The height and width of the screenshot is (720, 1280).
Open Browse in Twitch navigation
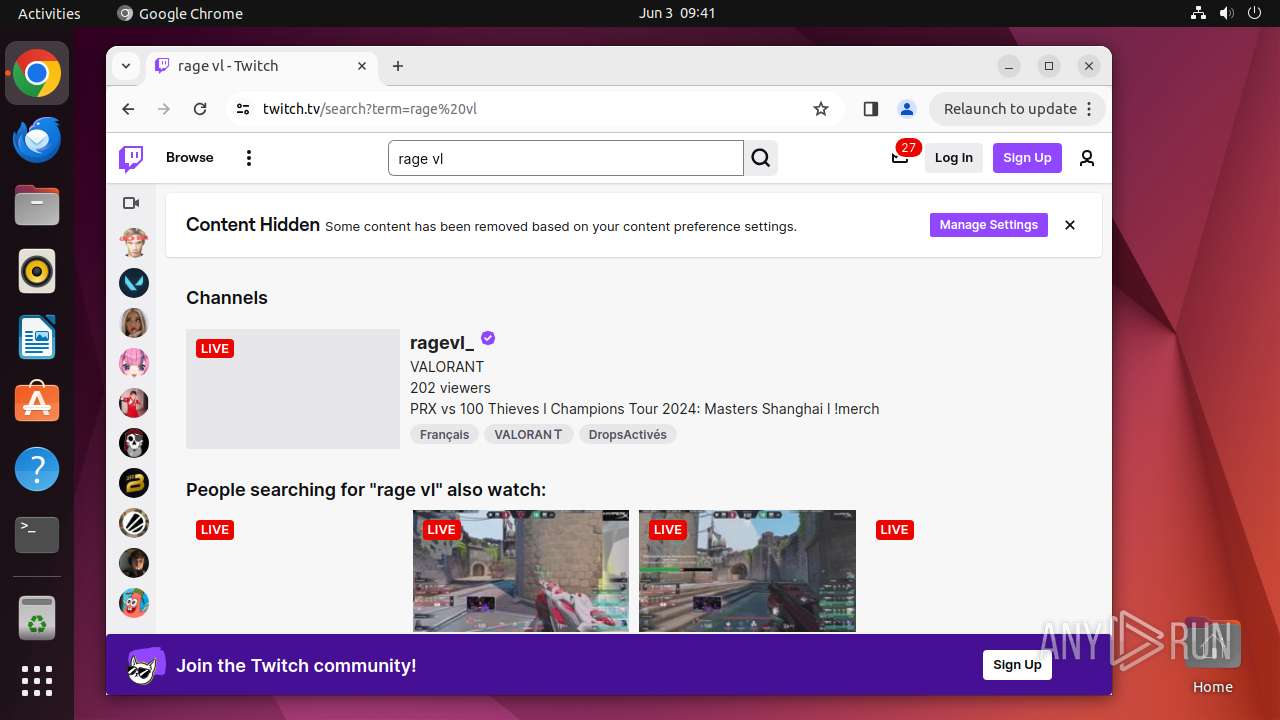[x=190, y=158]
